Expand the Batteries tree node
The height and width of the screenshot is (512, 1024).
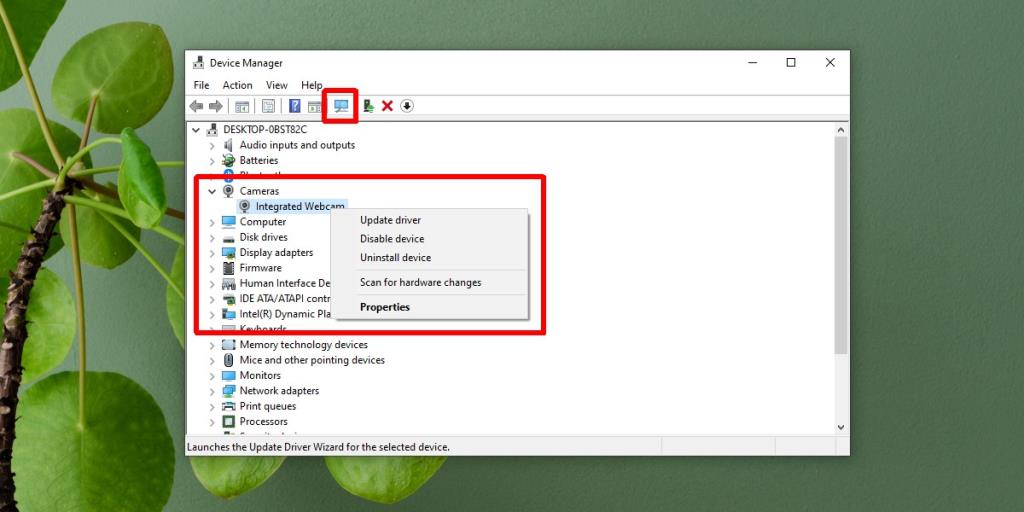pos(212,161)
